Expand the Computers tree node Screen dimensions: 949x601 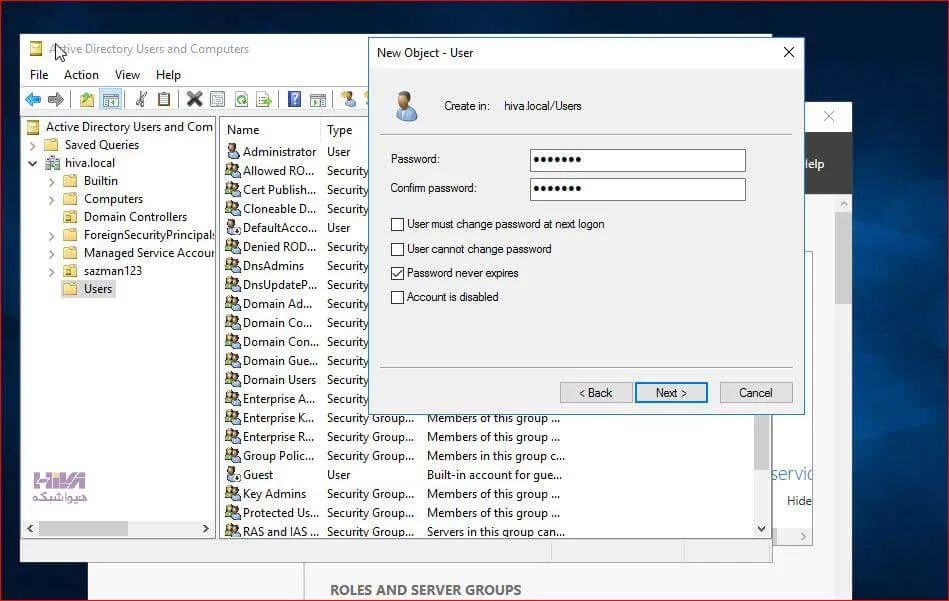[51, 200]
